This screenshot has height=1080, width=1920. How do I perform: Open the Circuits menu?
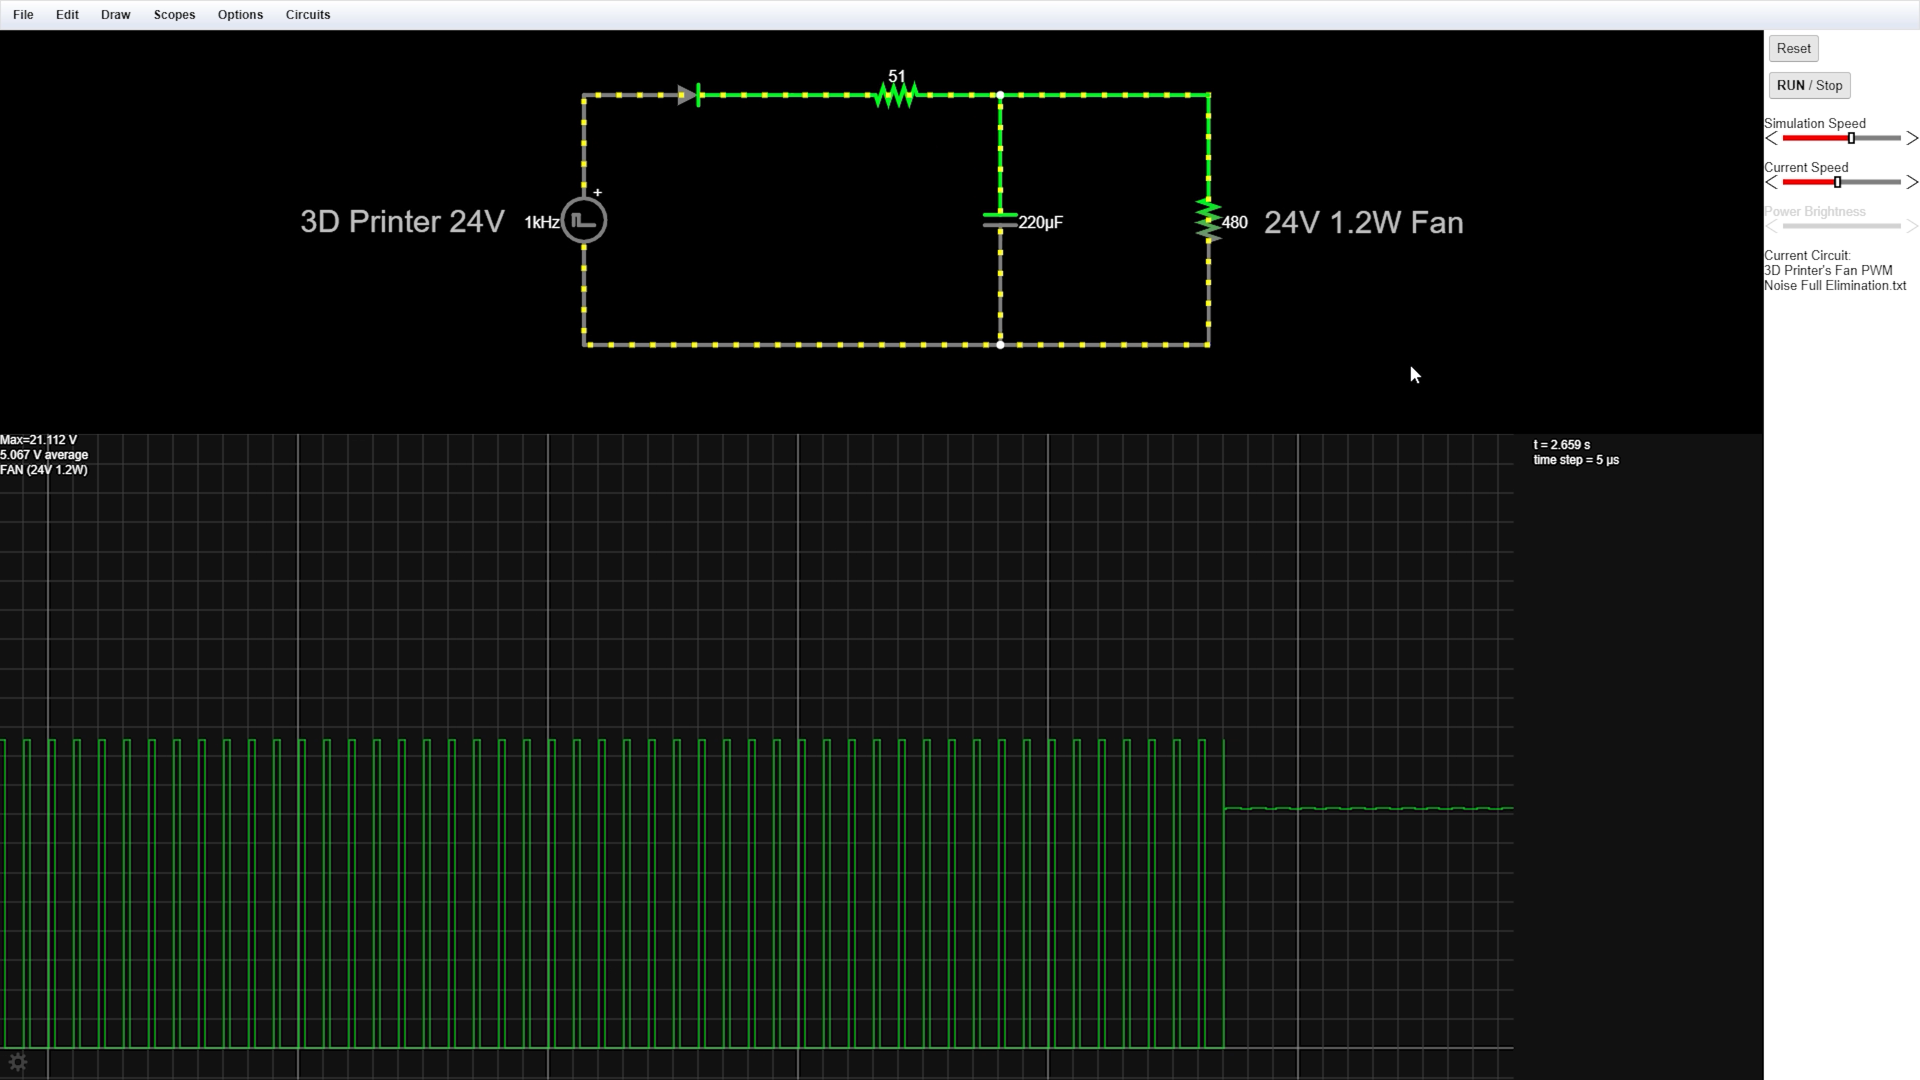(307, 14)
